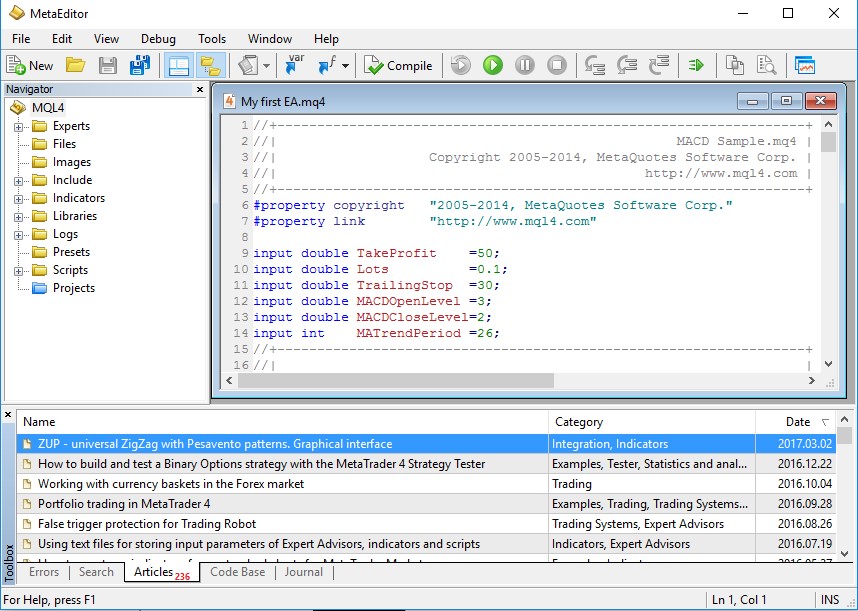
Task: Click the New file button
Action: (x=30, y=66)
